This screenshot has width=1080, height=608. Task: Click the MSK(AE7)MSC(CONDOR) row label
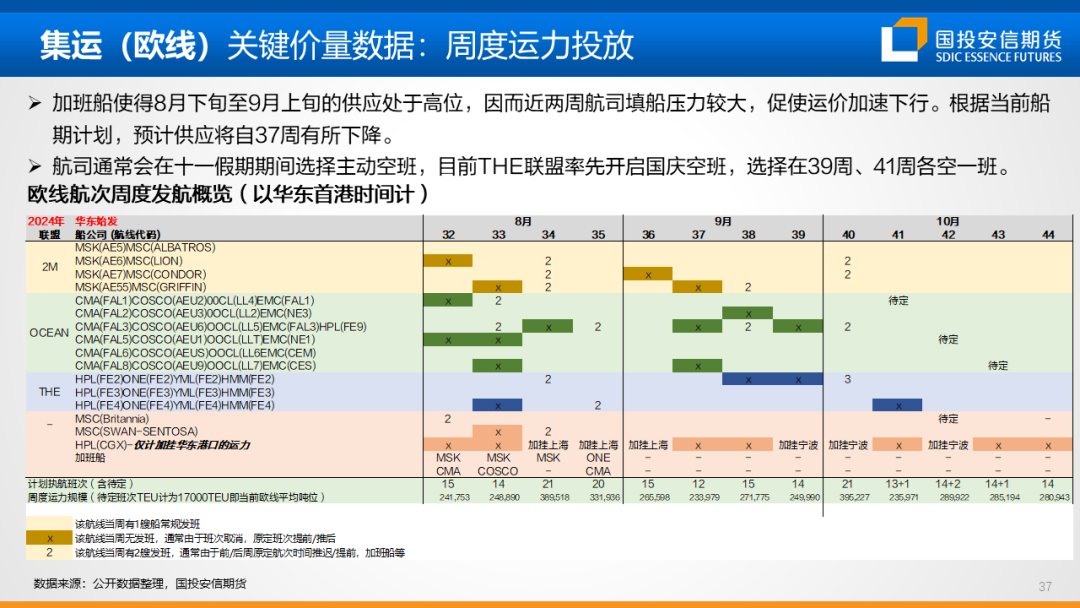(x=141, y=274)
